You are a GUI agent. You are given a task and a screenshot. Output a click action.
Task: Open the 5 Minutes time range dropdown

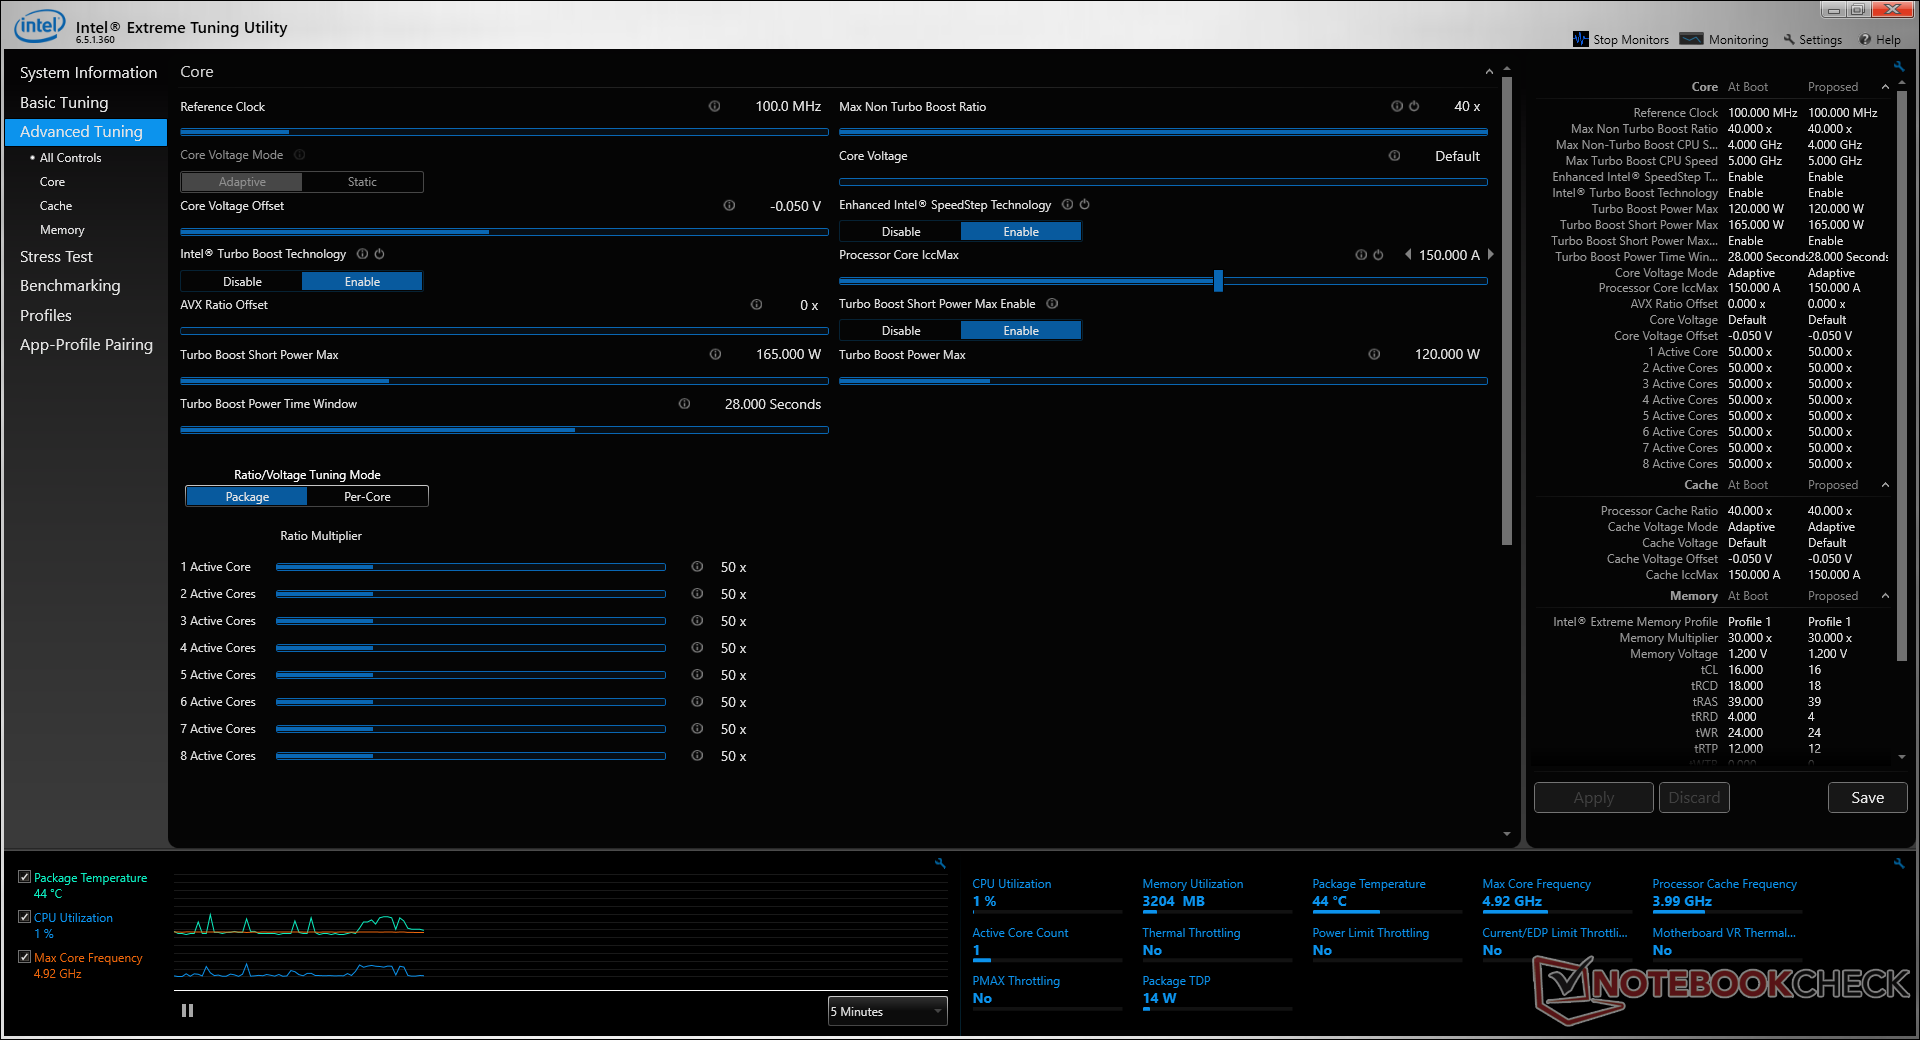click(887, 1011)
